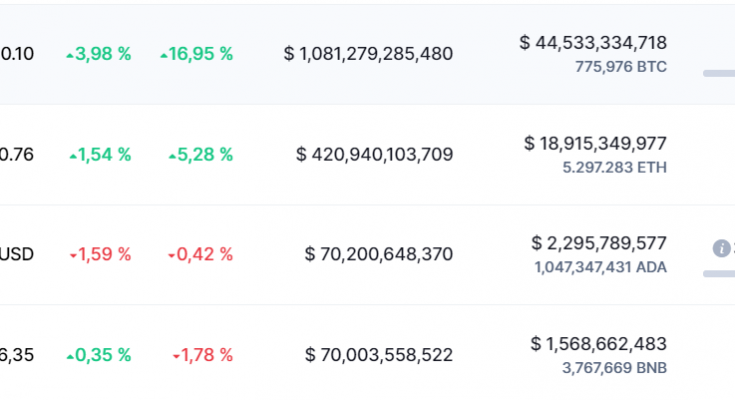This screenshot has height=400, width=735.
Task: Click market cap $ 70,003,558,522
Action: (x=379, y=355)
